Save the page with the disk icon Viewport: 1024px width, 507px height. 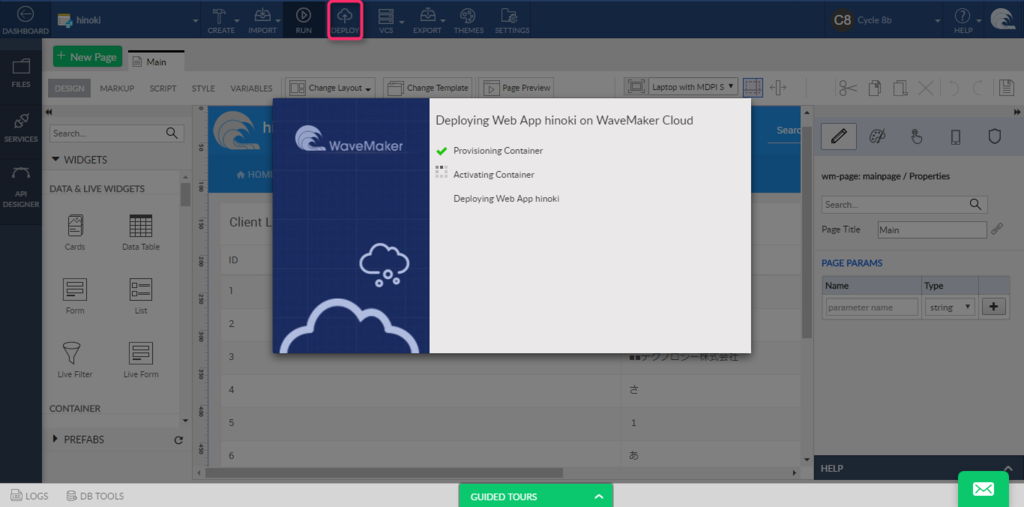click(x=1006, y=88)
